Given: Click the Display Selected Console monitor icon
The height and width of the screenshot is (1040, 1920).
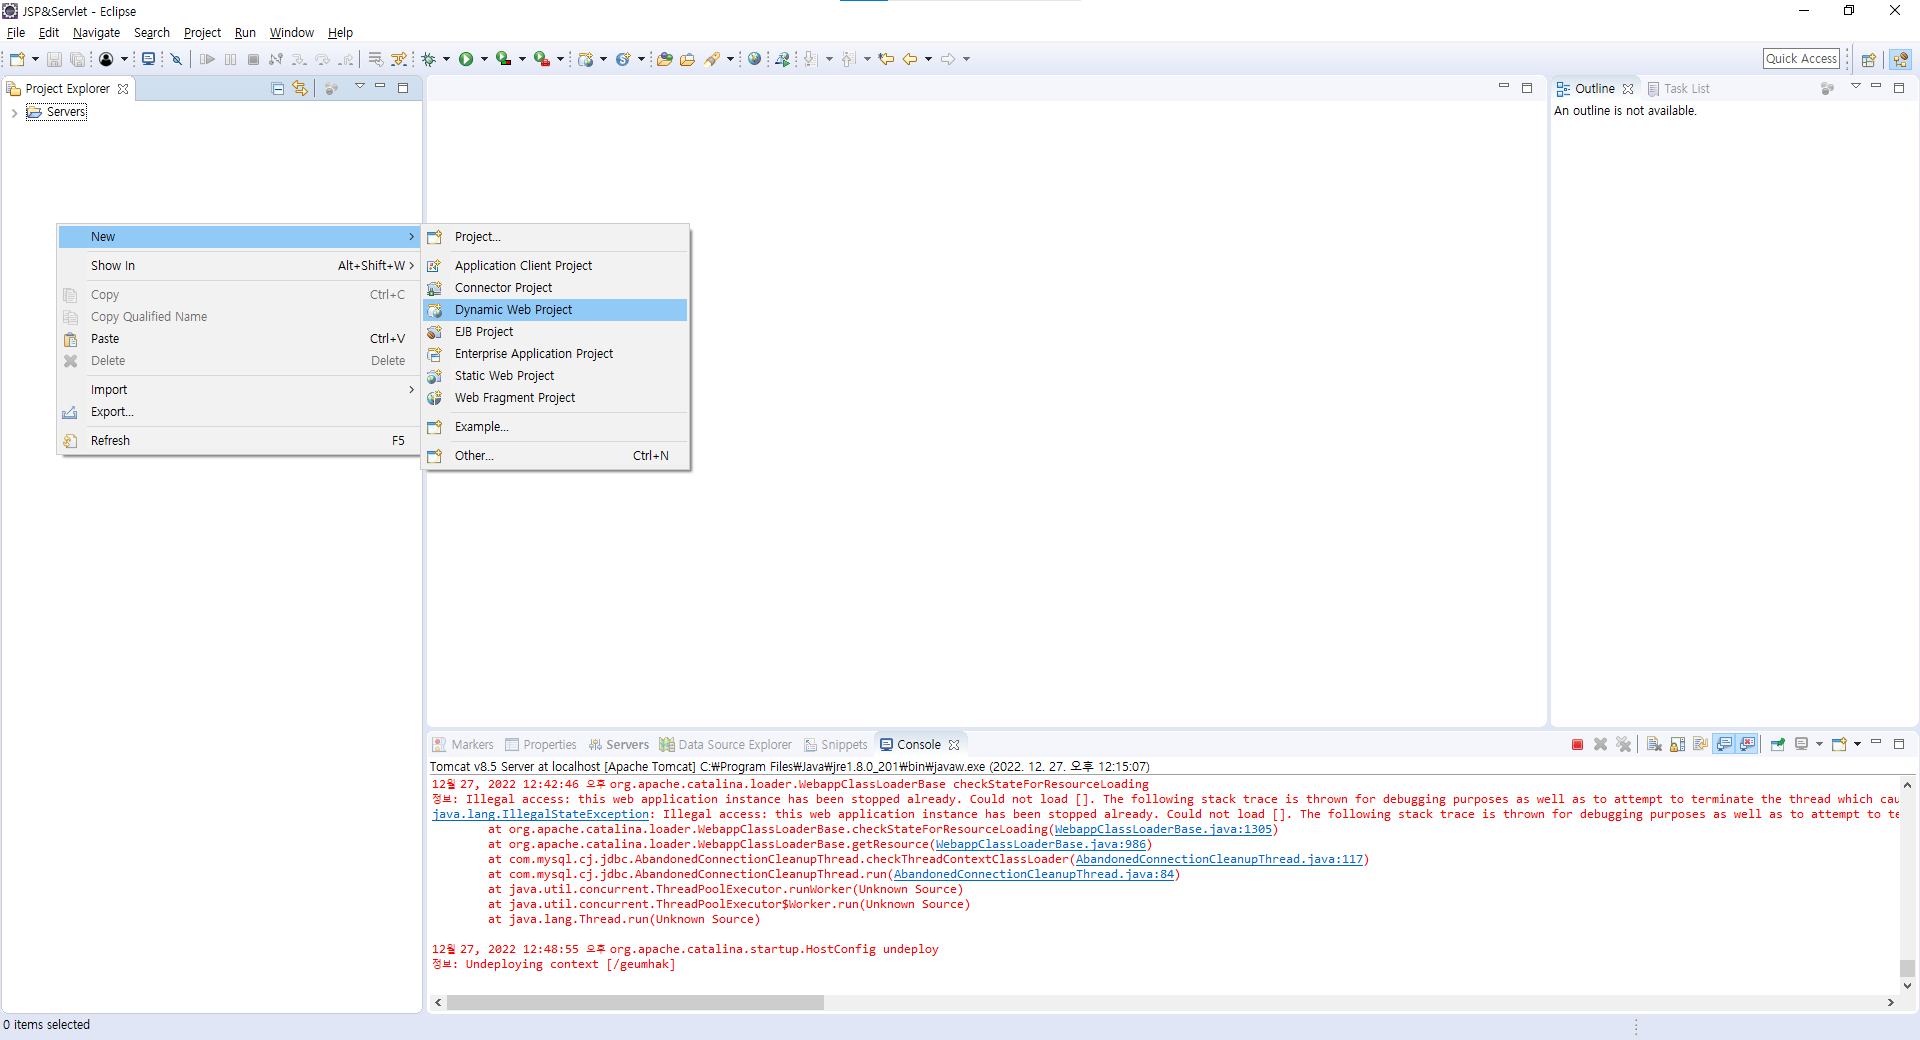Looking at the screenshot, I should coord(1801,744).
